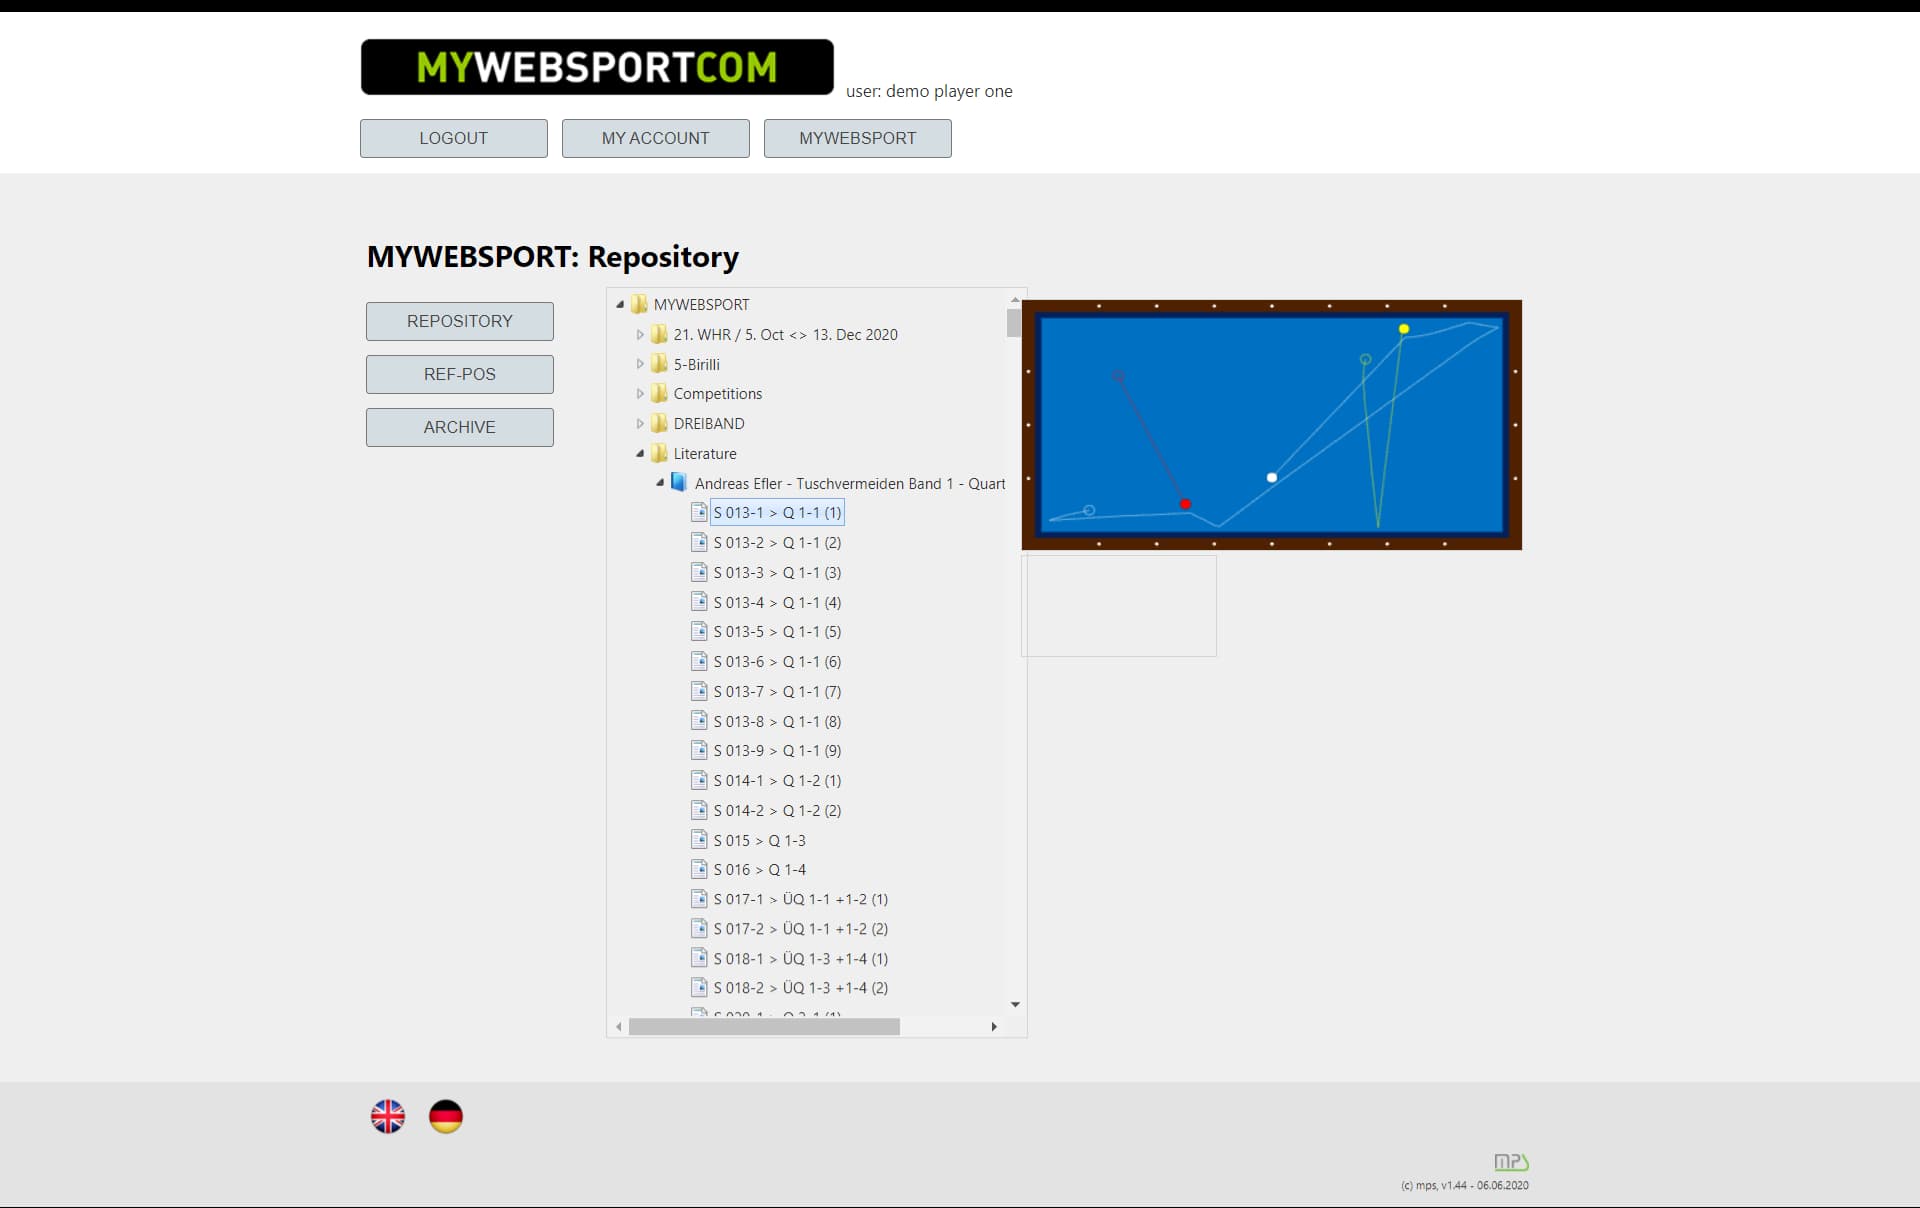Click the red ball on table
The image size is (1920, 1208).
point(1185,504)
